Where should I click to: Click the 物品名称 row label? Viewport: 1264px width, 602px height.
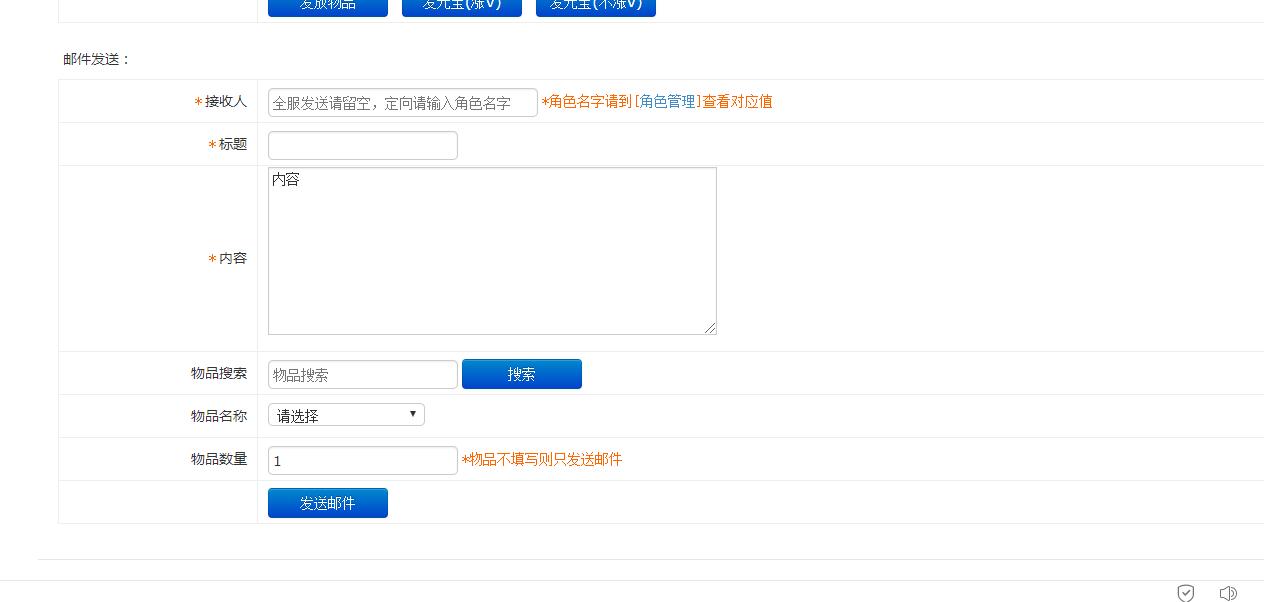(219, 416)
